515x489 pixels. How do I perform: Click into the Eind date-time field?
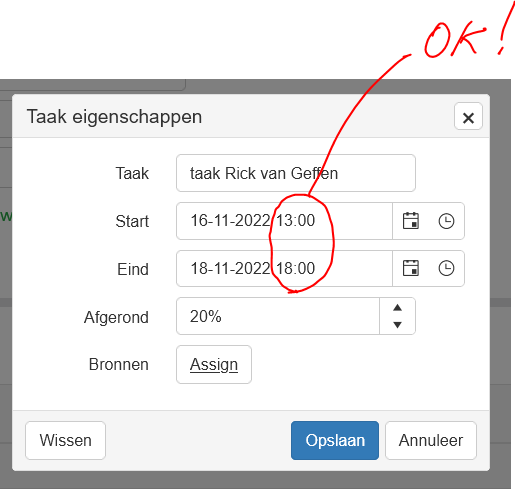tap(284, 268)
